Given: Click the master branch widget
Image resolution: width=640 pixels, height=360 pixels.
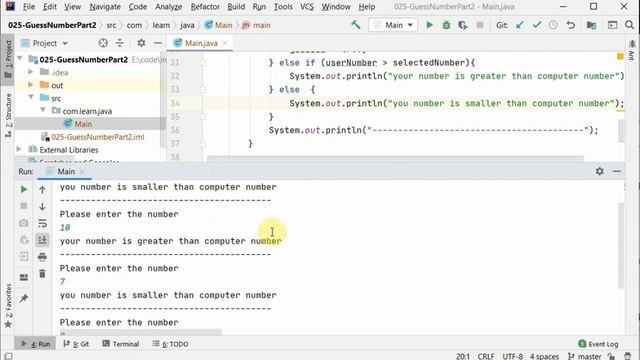Looking at the screenshot, I should (584, 356).
